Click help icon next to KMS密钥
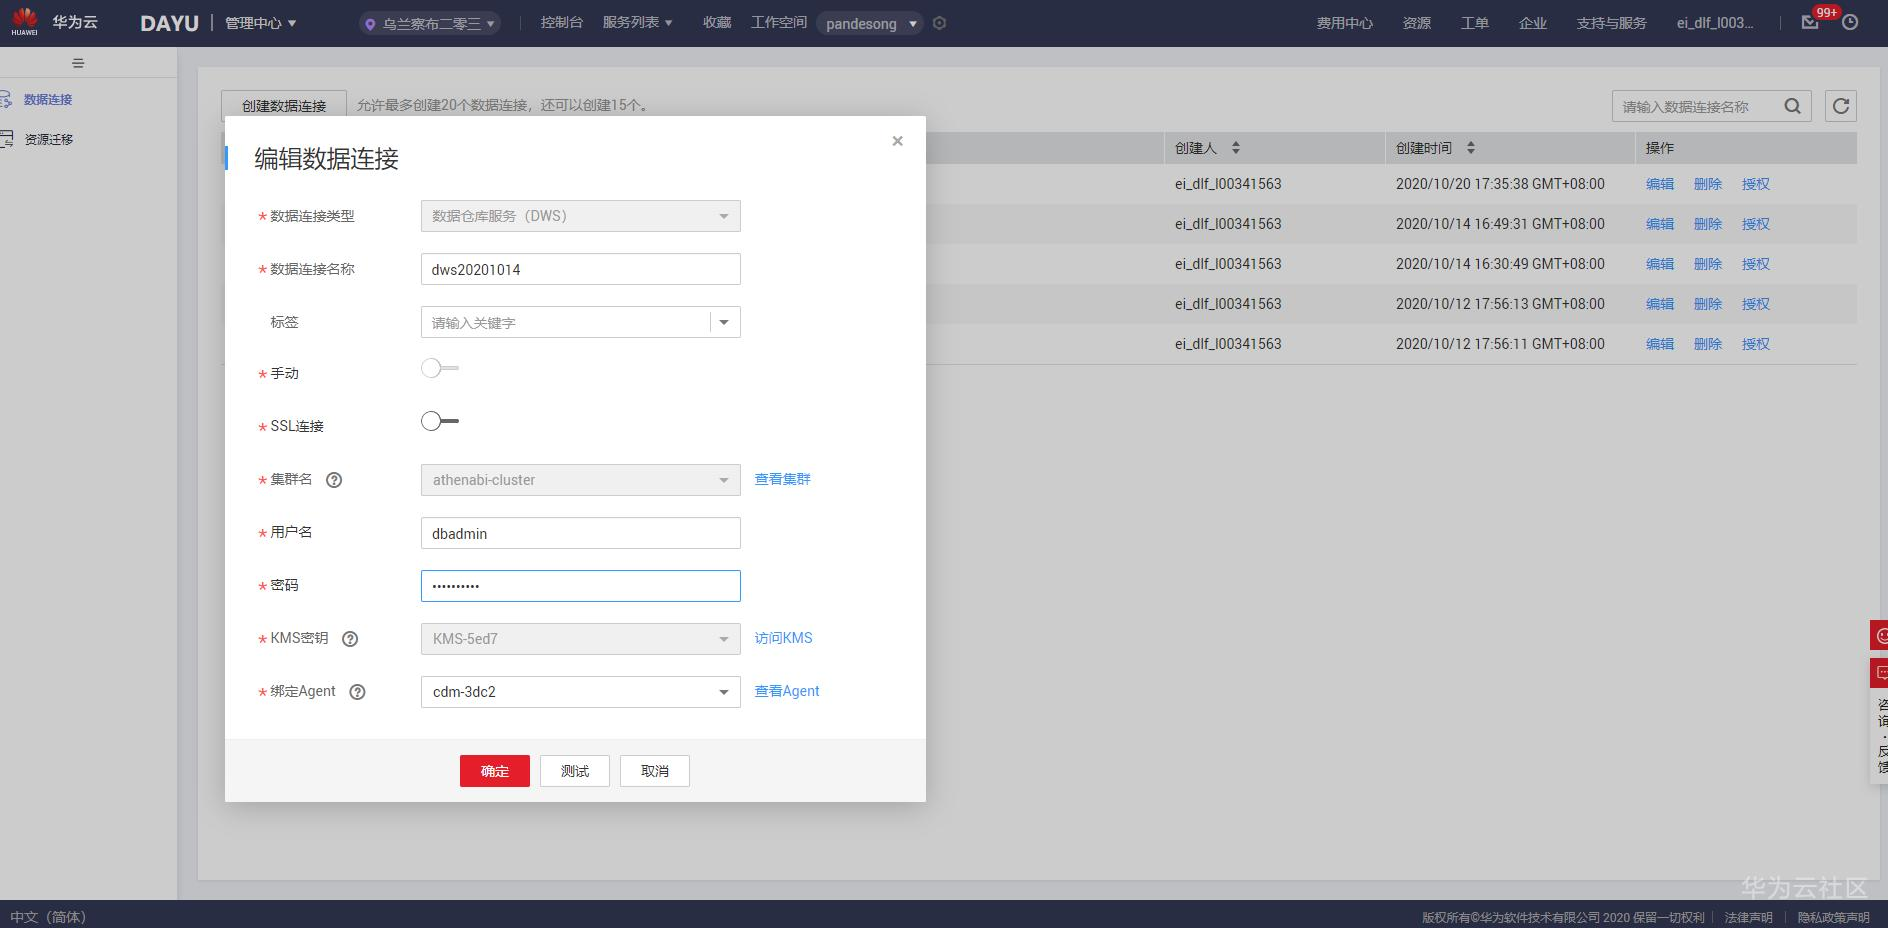This screenshot has height=928, width=1888. pyautogui.click(x=350, y=639)
